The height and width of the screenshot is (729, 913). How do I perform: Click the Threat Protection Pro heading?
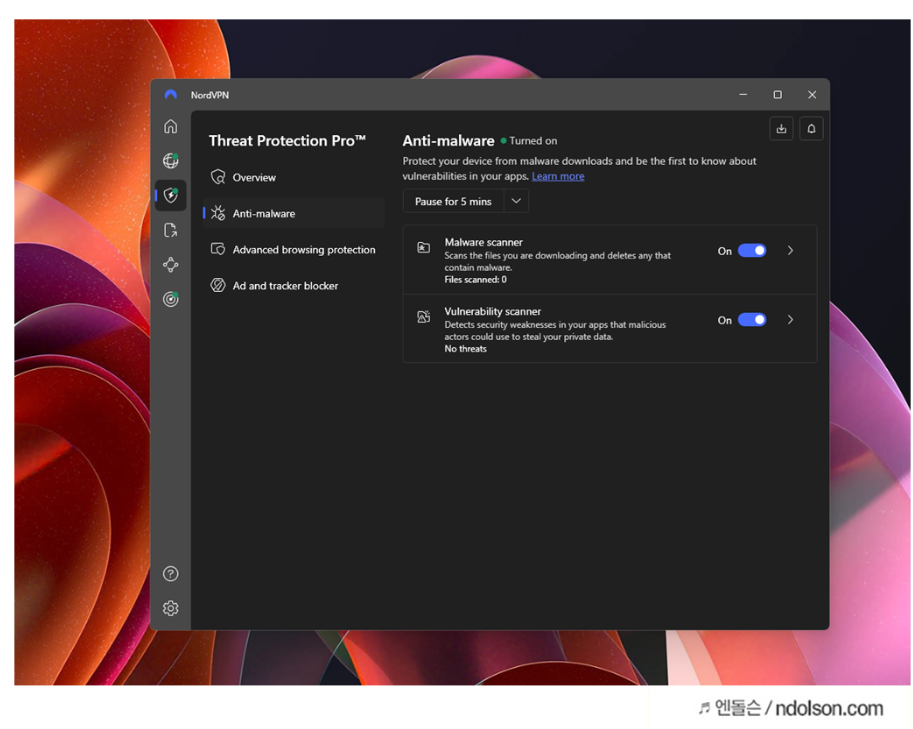[287, 141]
